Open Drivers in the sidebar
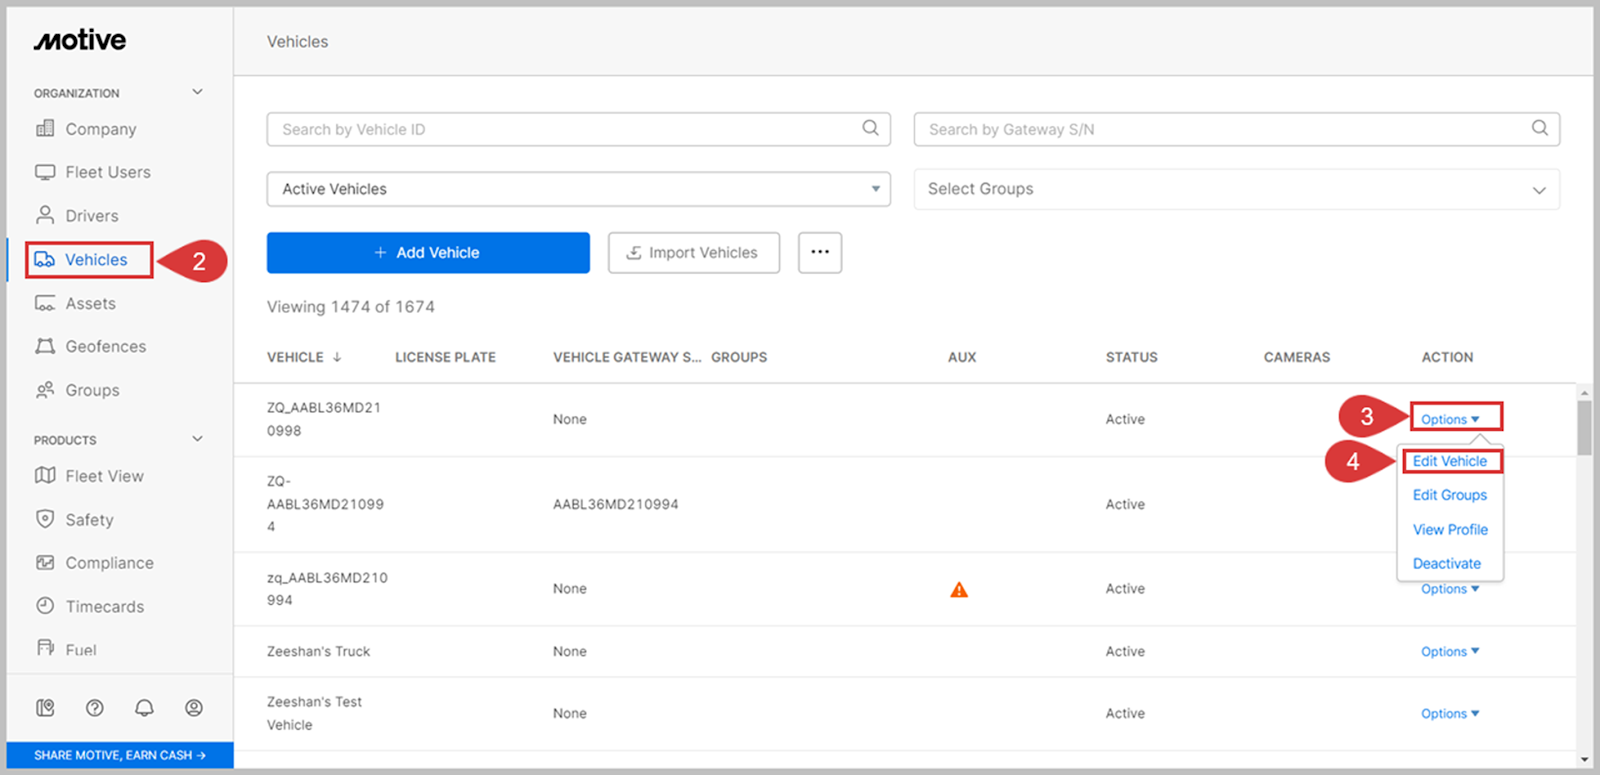Screen dimensions: 1600x775 coord(92,215)
